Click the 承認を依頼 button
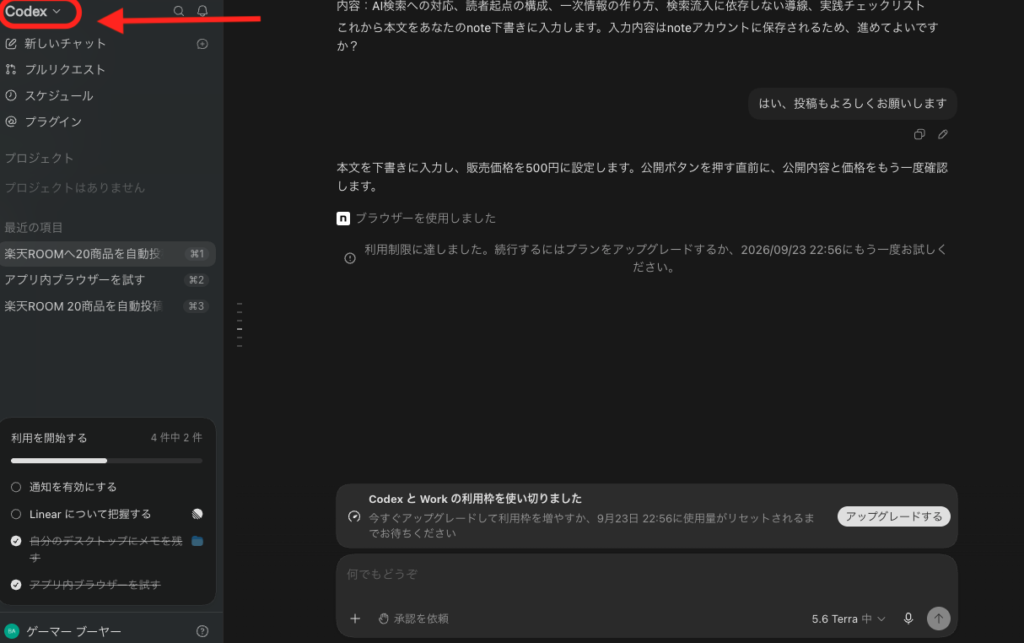The image size is (1024, 643). 413,618
